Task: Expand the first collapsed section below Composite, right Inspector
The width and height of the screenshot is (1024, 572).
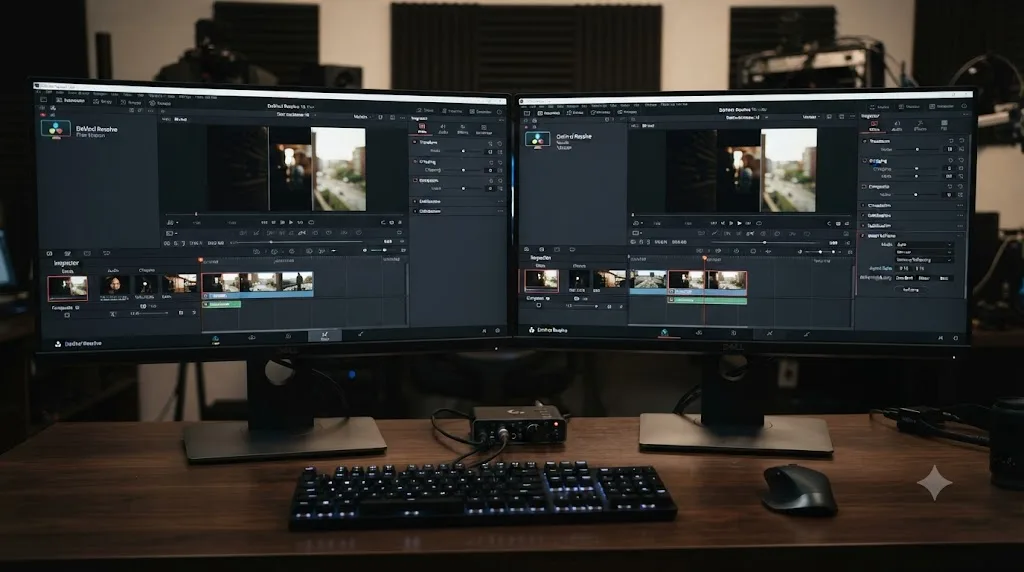Action: [912, 206]
